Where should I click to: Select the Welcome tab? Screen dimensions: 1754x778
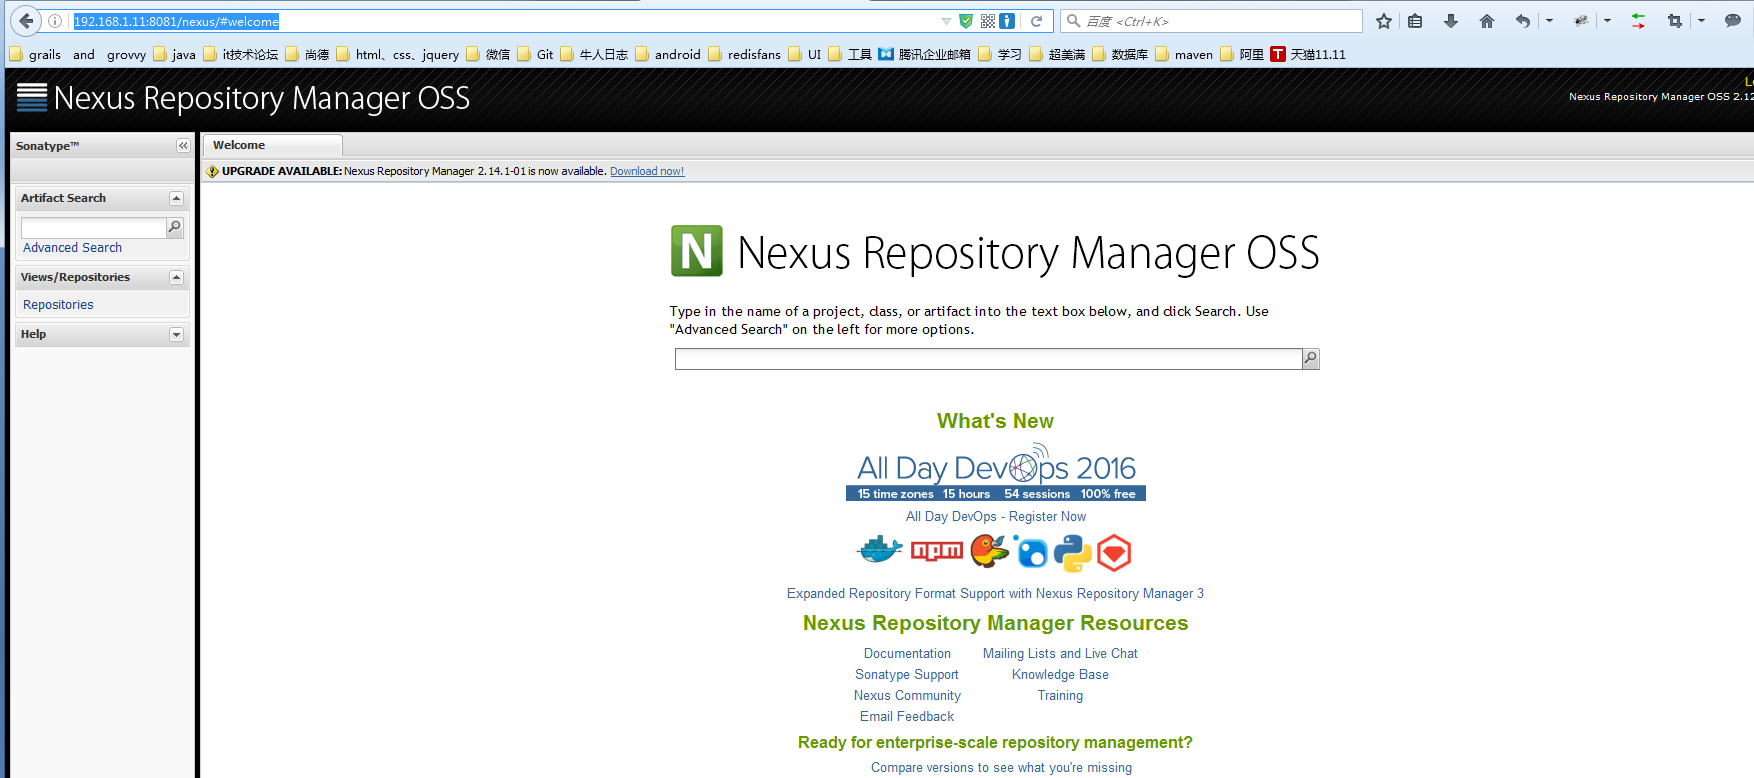click(272, 145)
